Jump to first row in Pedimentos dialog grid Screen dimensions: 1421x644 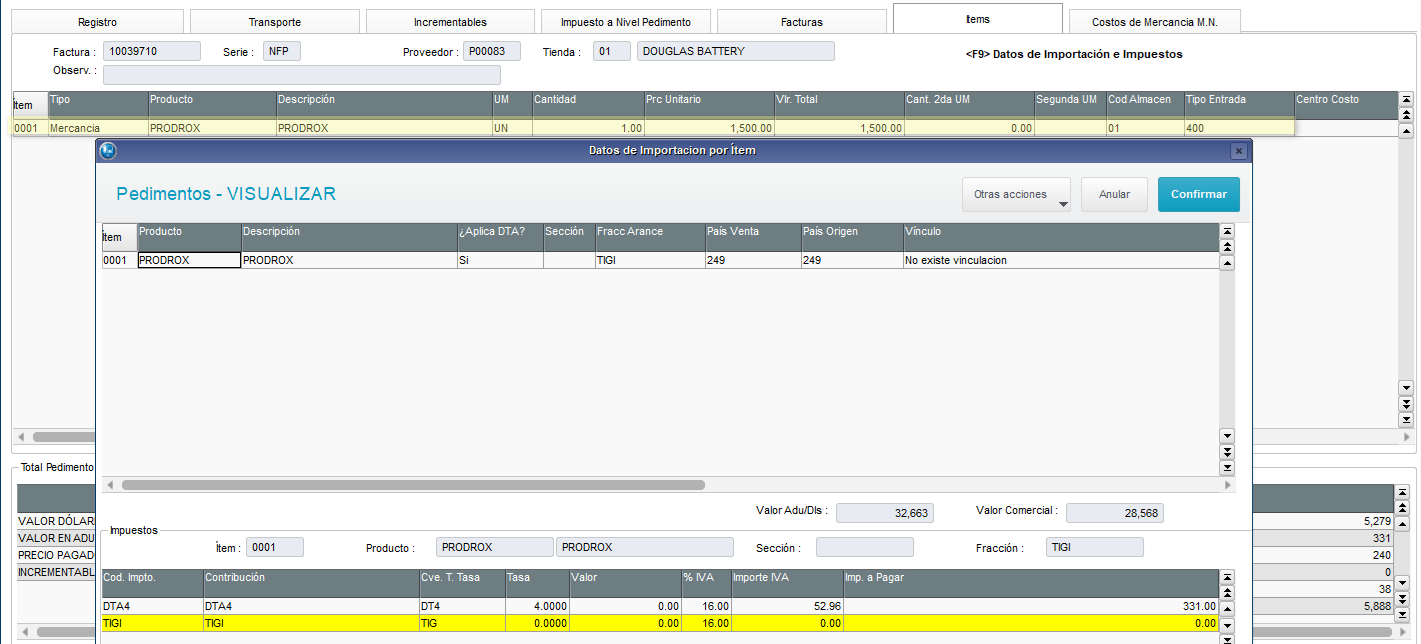coord(1227,231)
